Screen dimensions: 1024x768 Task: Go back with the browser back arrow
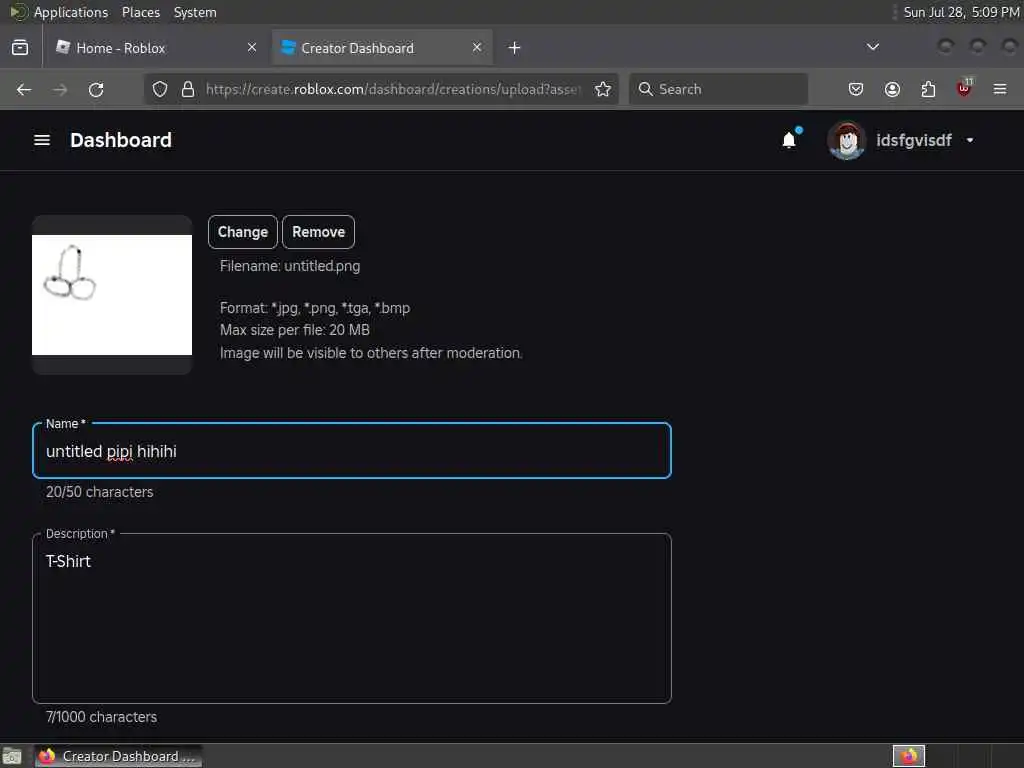point(24,89)
